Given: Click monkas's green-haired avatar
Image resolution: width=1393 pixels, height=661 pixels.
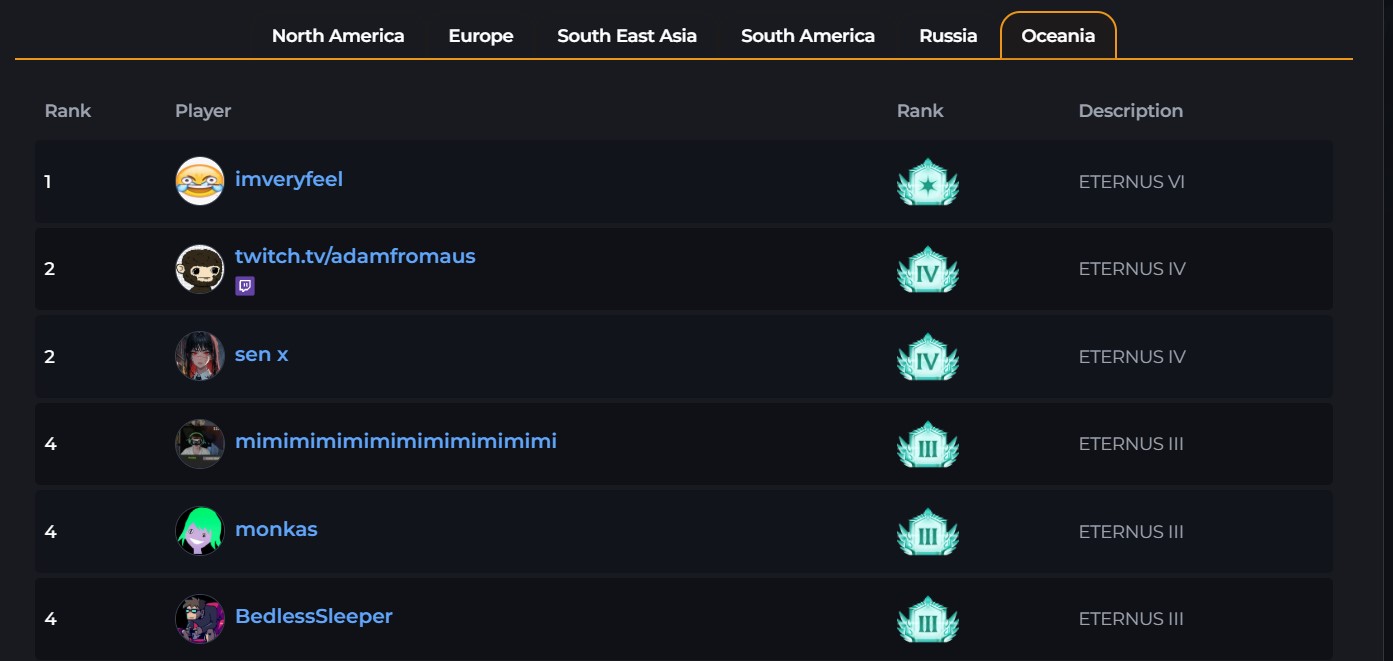Looking at the screenshot, I should tap(200, 531).
